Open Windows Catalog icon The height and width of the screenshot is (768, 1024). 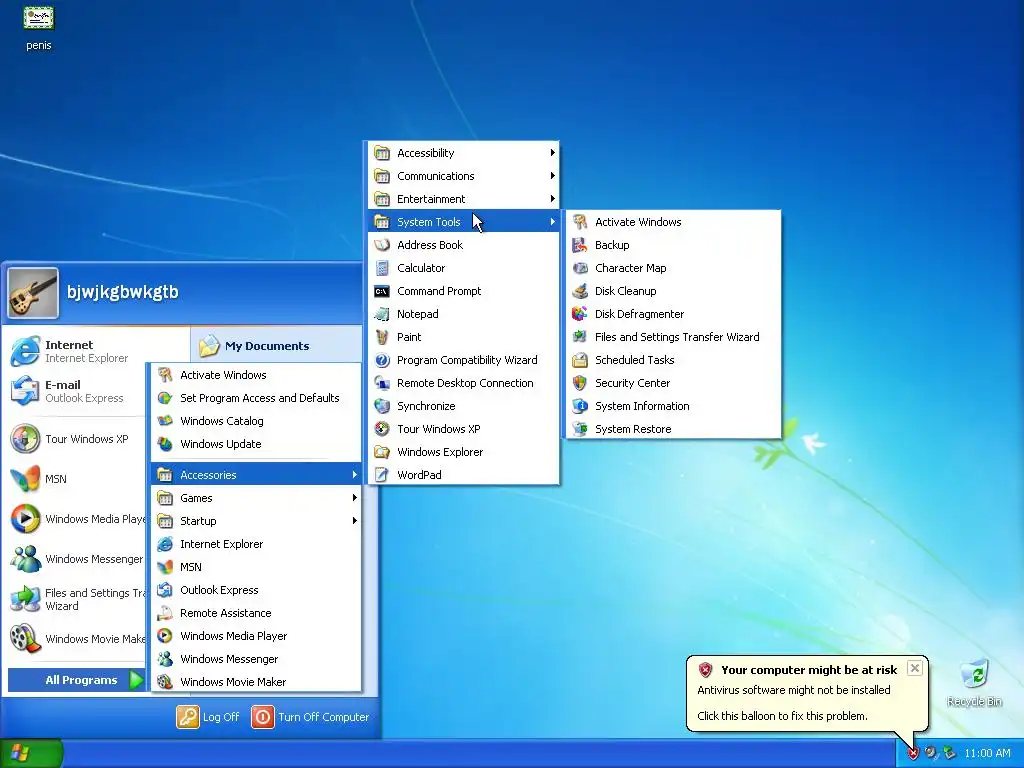[165, 421]
